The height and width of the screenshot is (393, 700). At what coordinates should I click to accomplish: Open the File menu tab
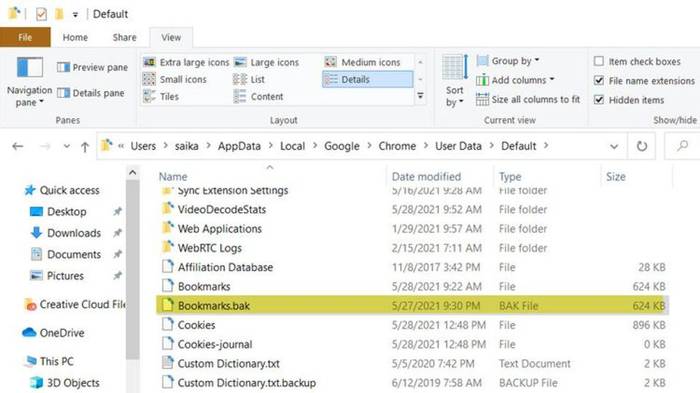click(25, 38)
